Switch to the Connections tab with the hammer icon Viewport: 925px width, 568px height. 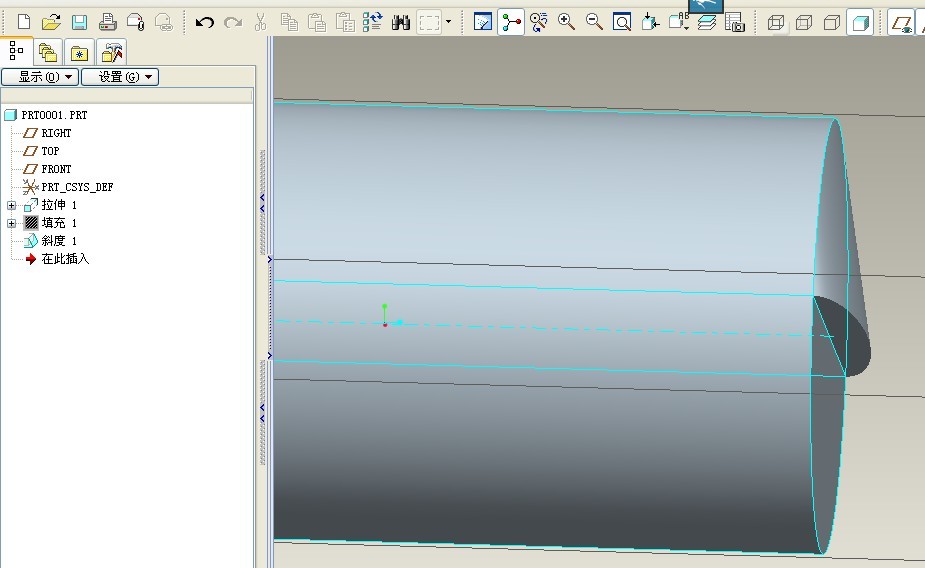click(111, 53)
